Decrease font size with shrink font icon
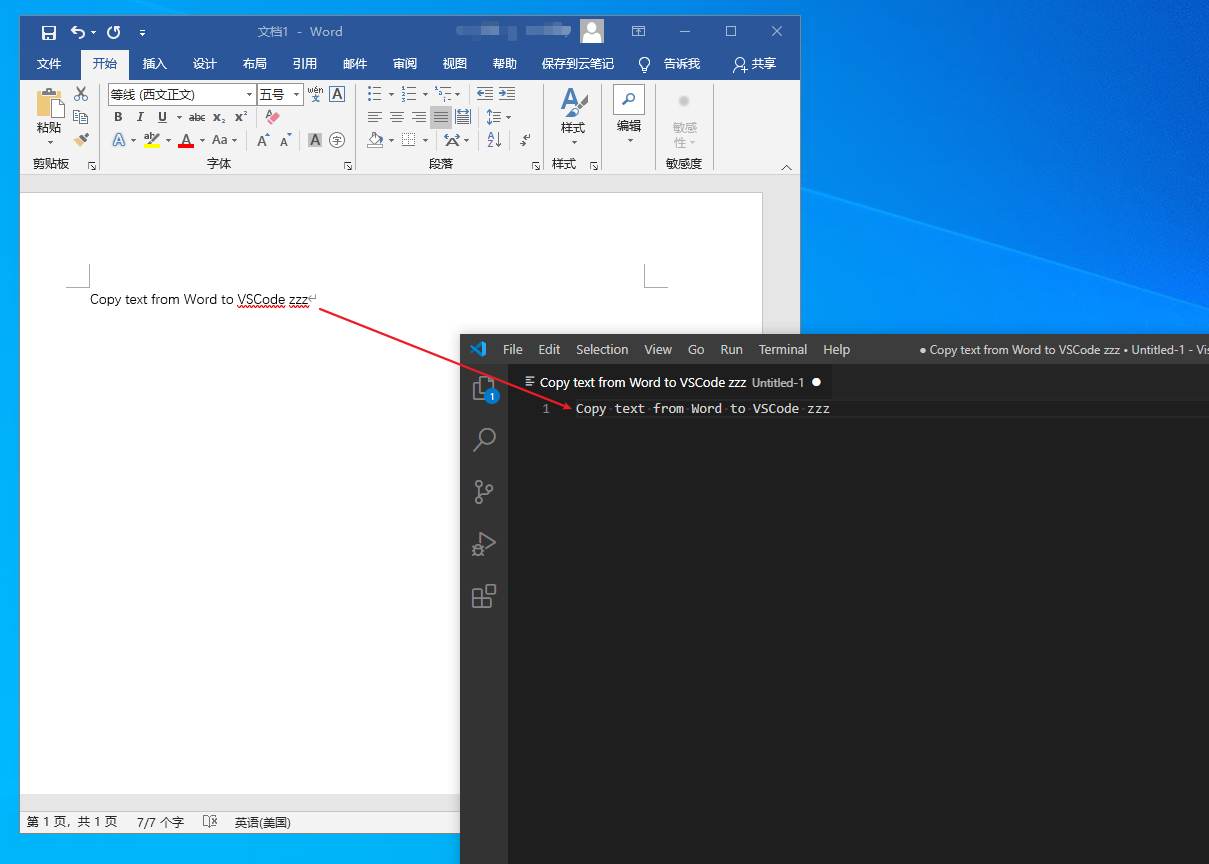1209x864 pixels. click(x=286, y=141)
